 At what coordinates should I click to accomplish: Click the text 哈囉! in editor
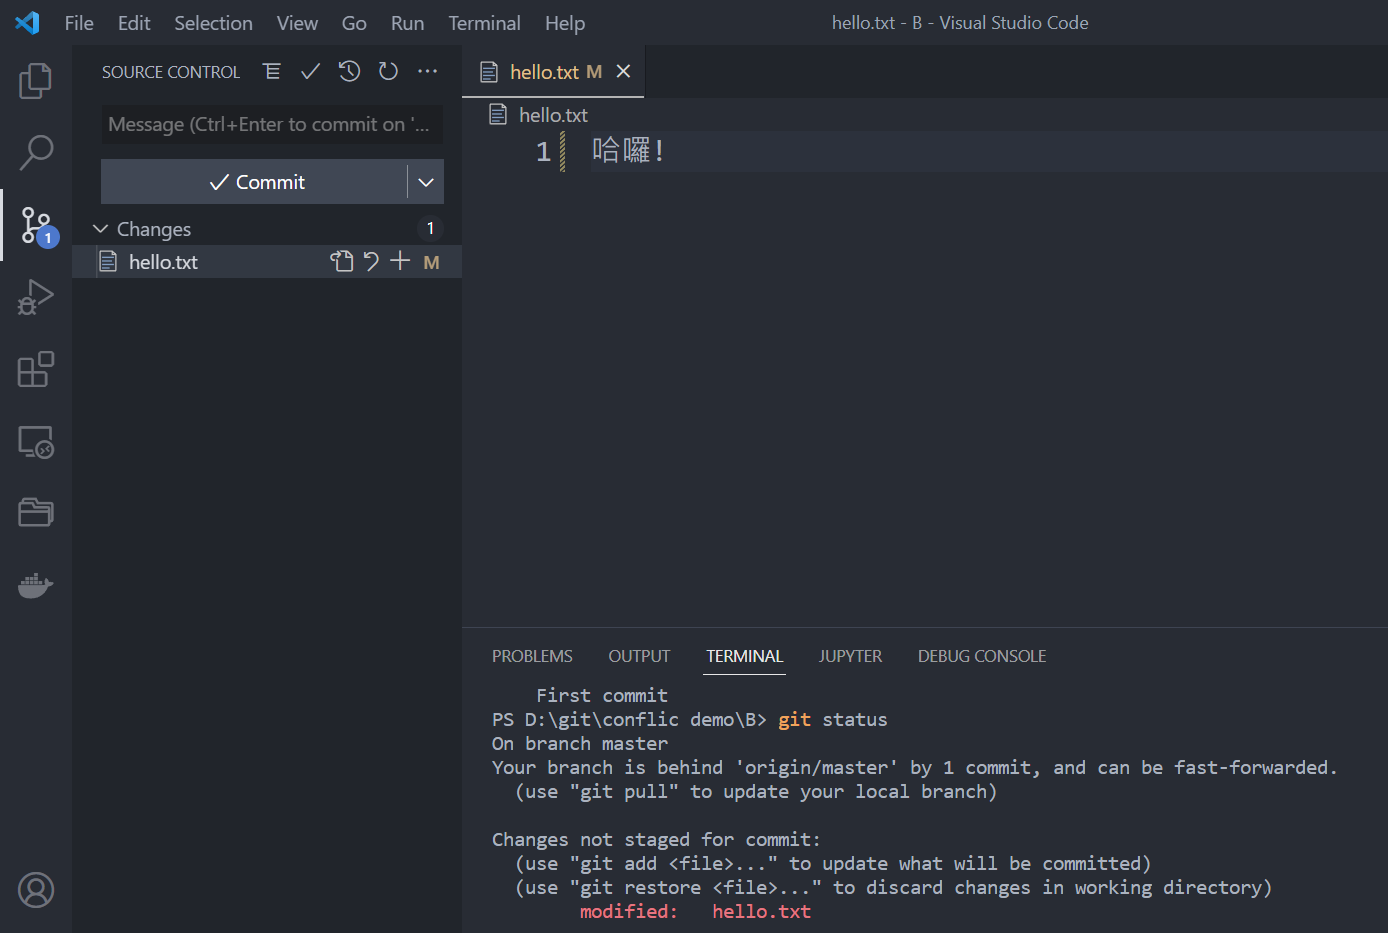[x=628, y=151]
